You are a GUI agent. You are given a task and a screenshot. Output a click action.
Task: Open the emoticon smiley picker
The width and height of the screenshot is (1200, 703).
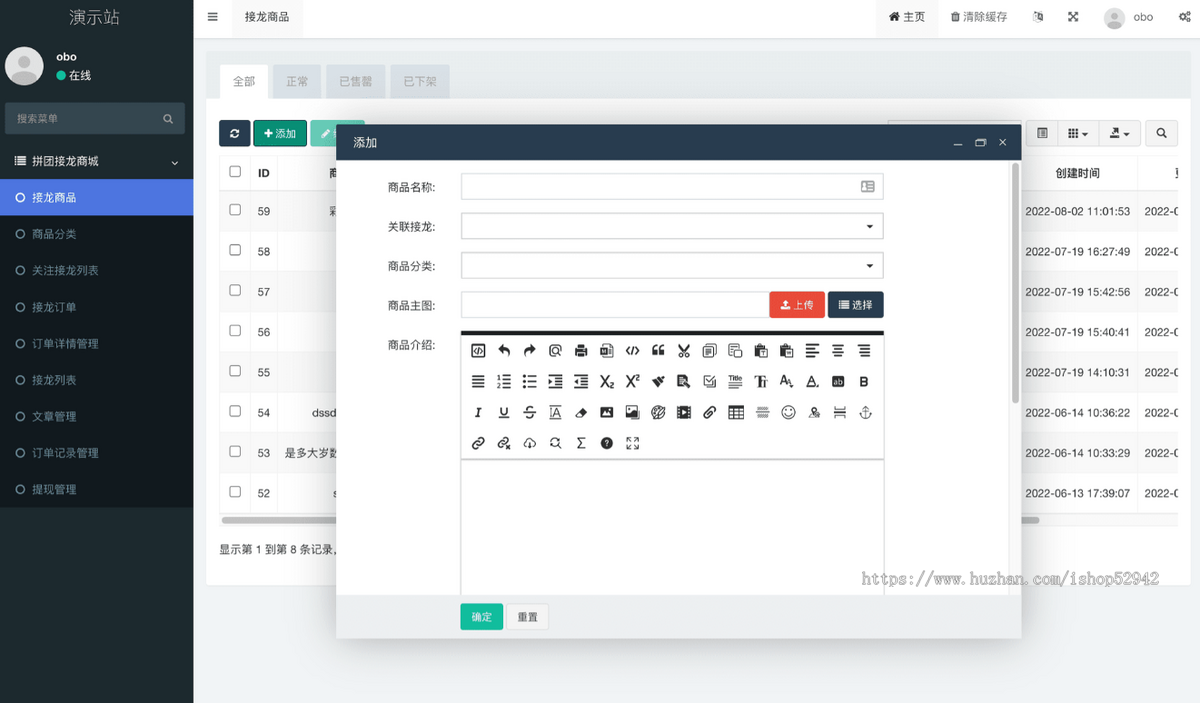point(788,412)
